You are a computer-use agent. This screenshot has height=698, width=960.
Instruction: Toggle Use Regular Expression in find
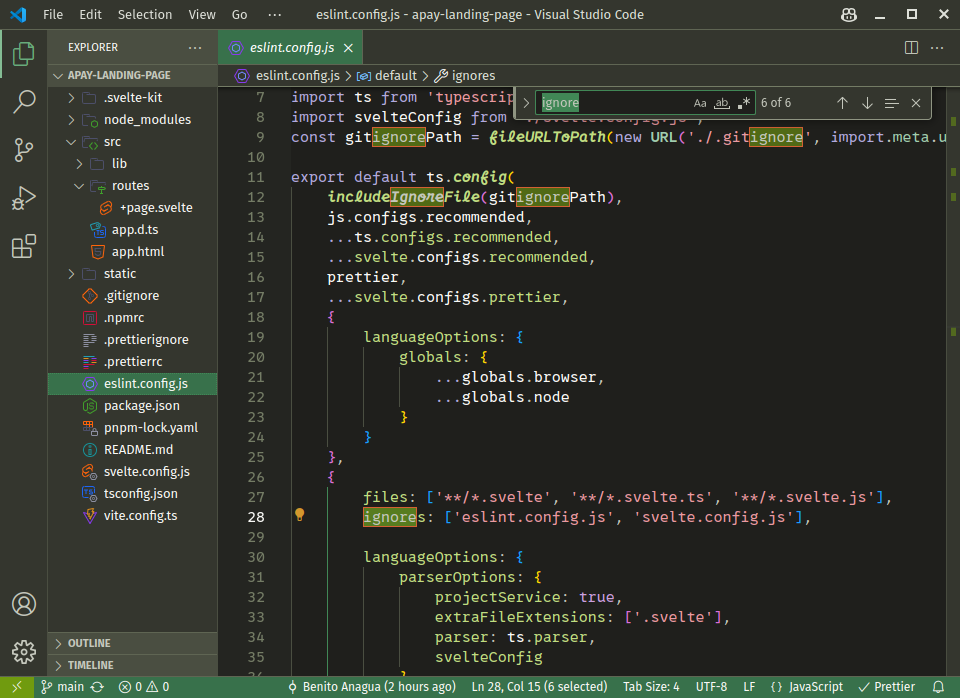coord(743,103)
